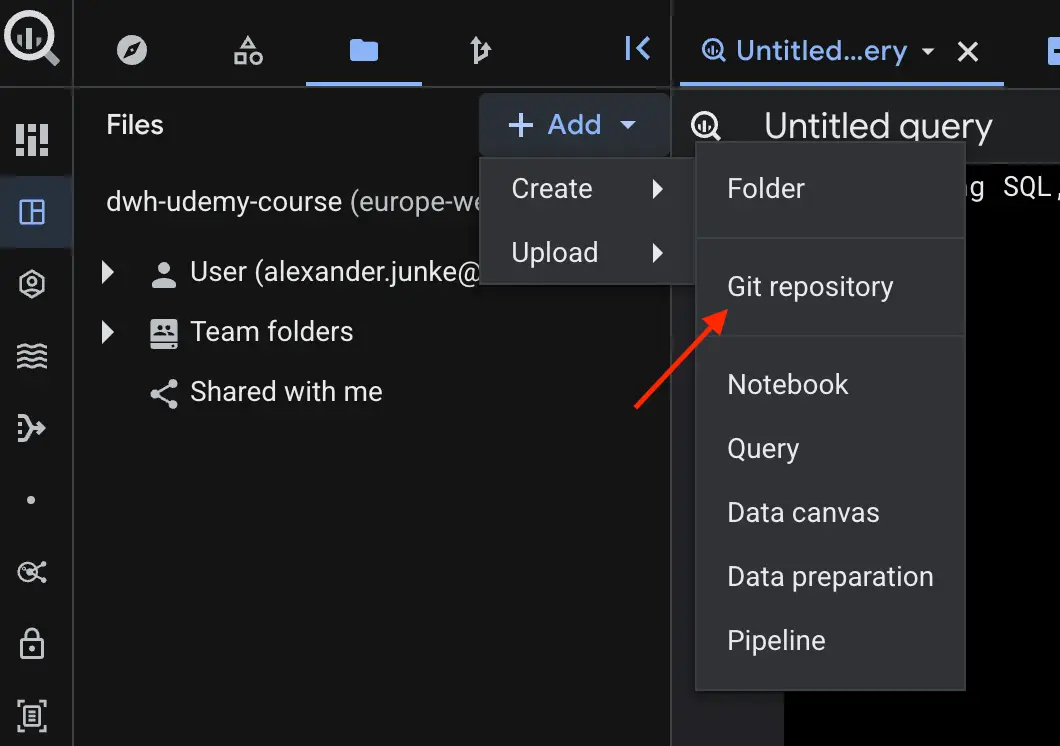The width and height of the screenshot is (1060, 746).
Task: Click the small dot sidebar item
Action: click(31, 500)
